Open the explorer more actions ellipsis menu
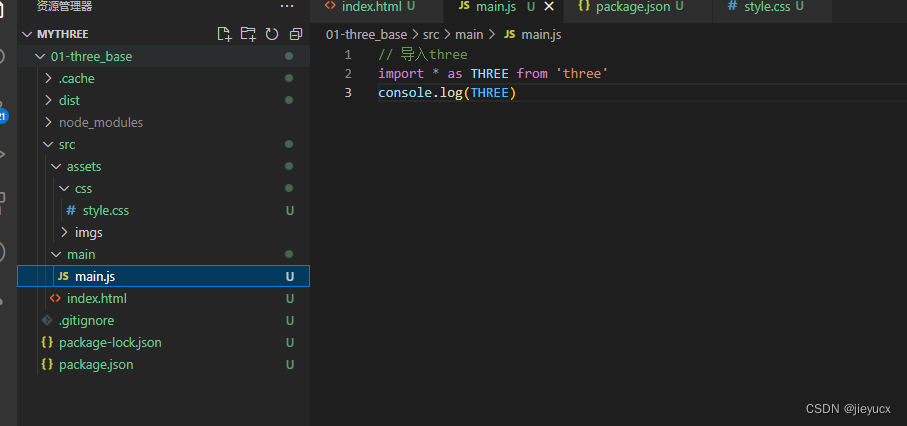 (x=287, y=6)
